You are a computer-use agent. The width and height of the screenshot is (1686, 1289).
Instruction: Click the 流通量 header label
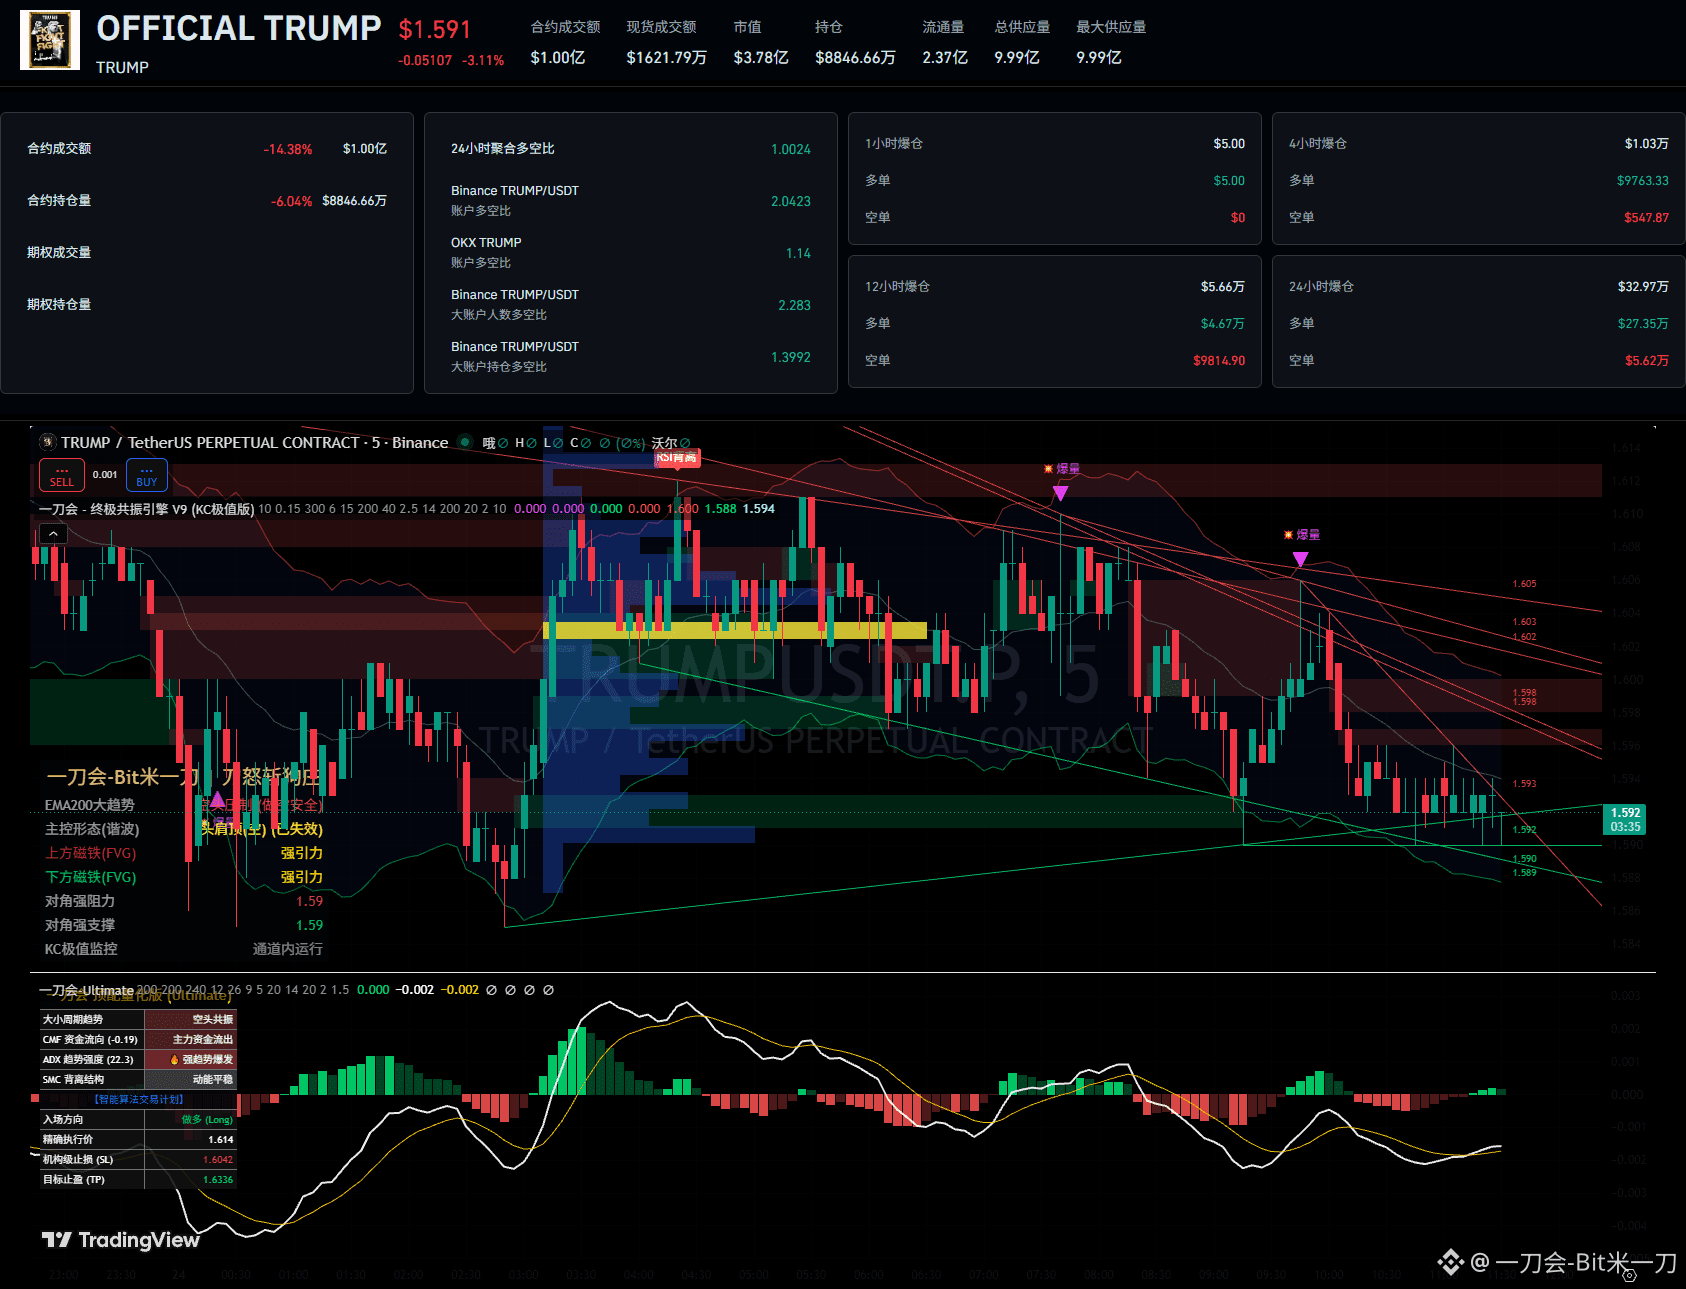click(943, 27)
